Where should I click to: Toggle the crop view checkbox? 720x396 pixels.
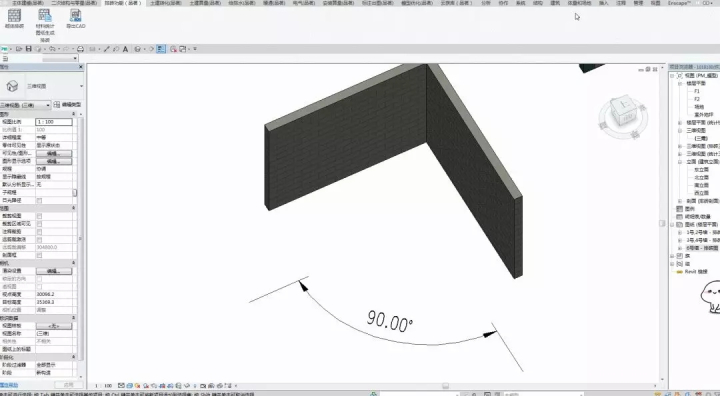click(x=39, y=216)
